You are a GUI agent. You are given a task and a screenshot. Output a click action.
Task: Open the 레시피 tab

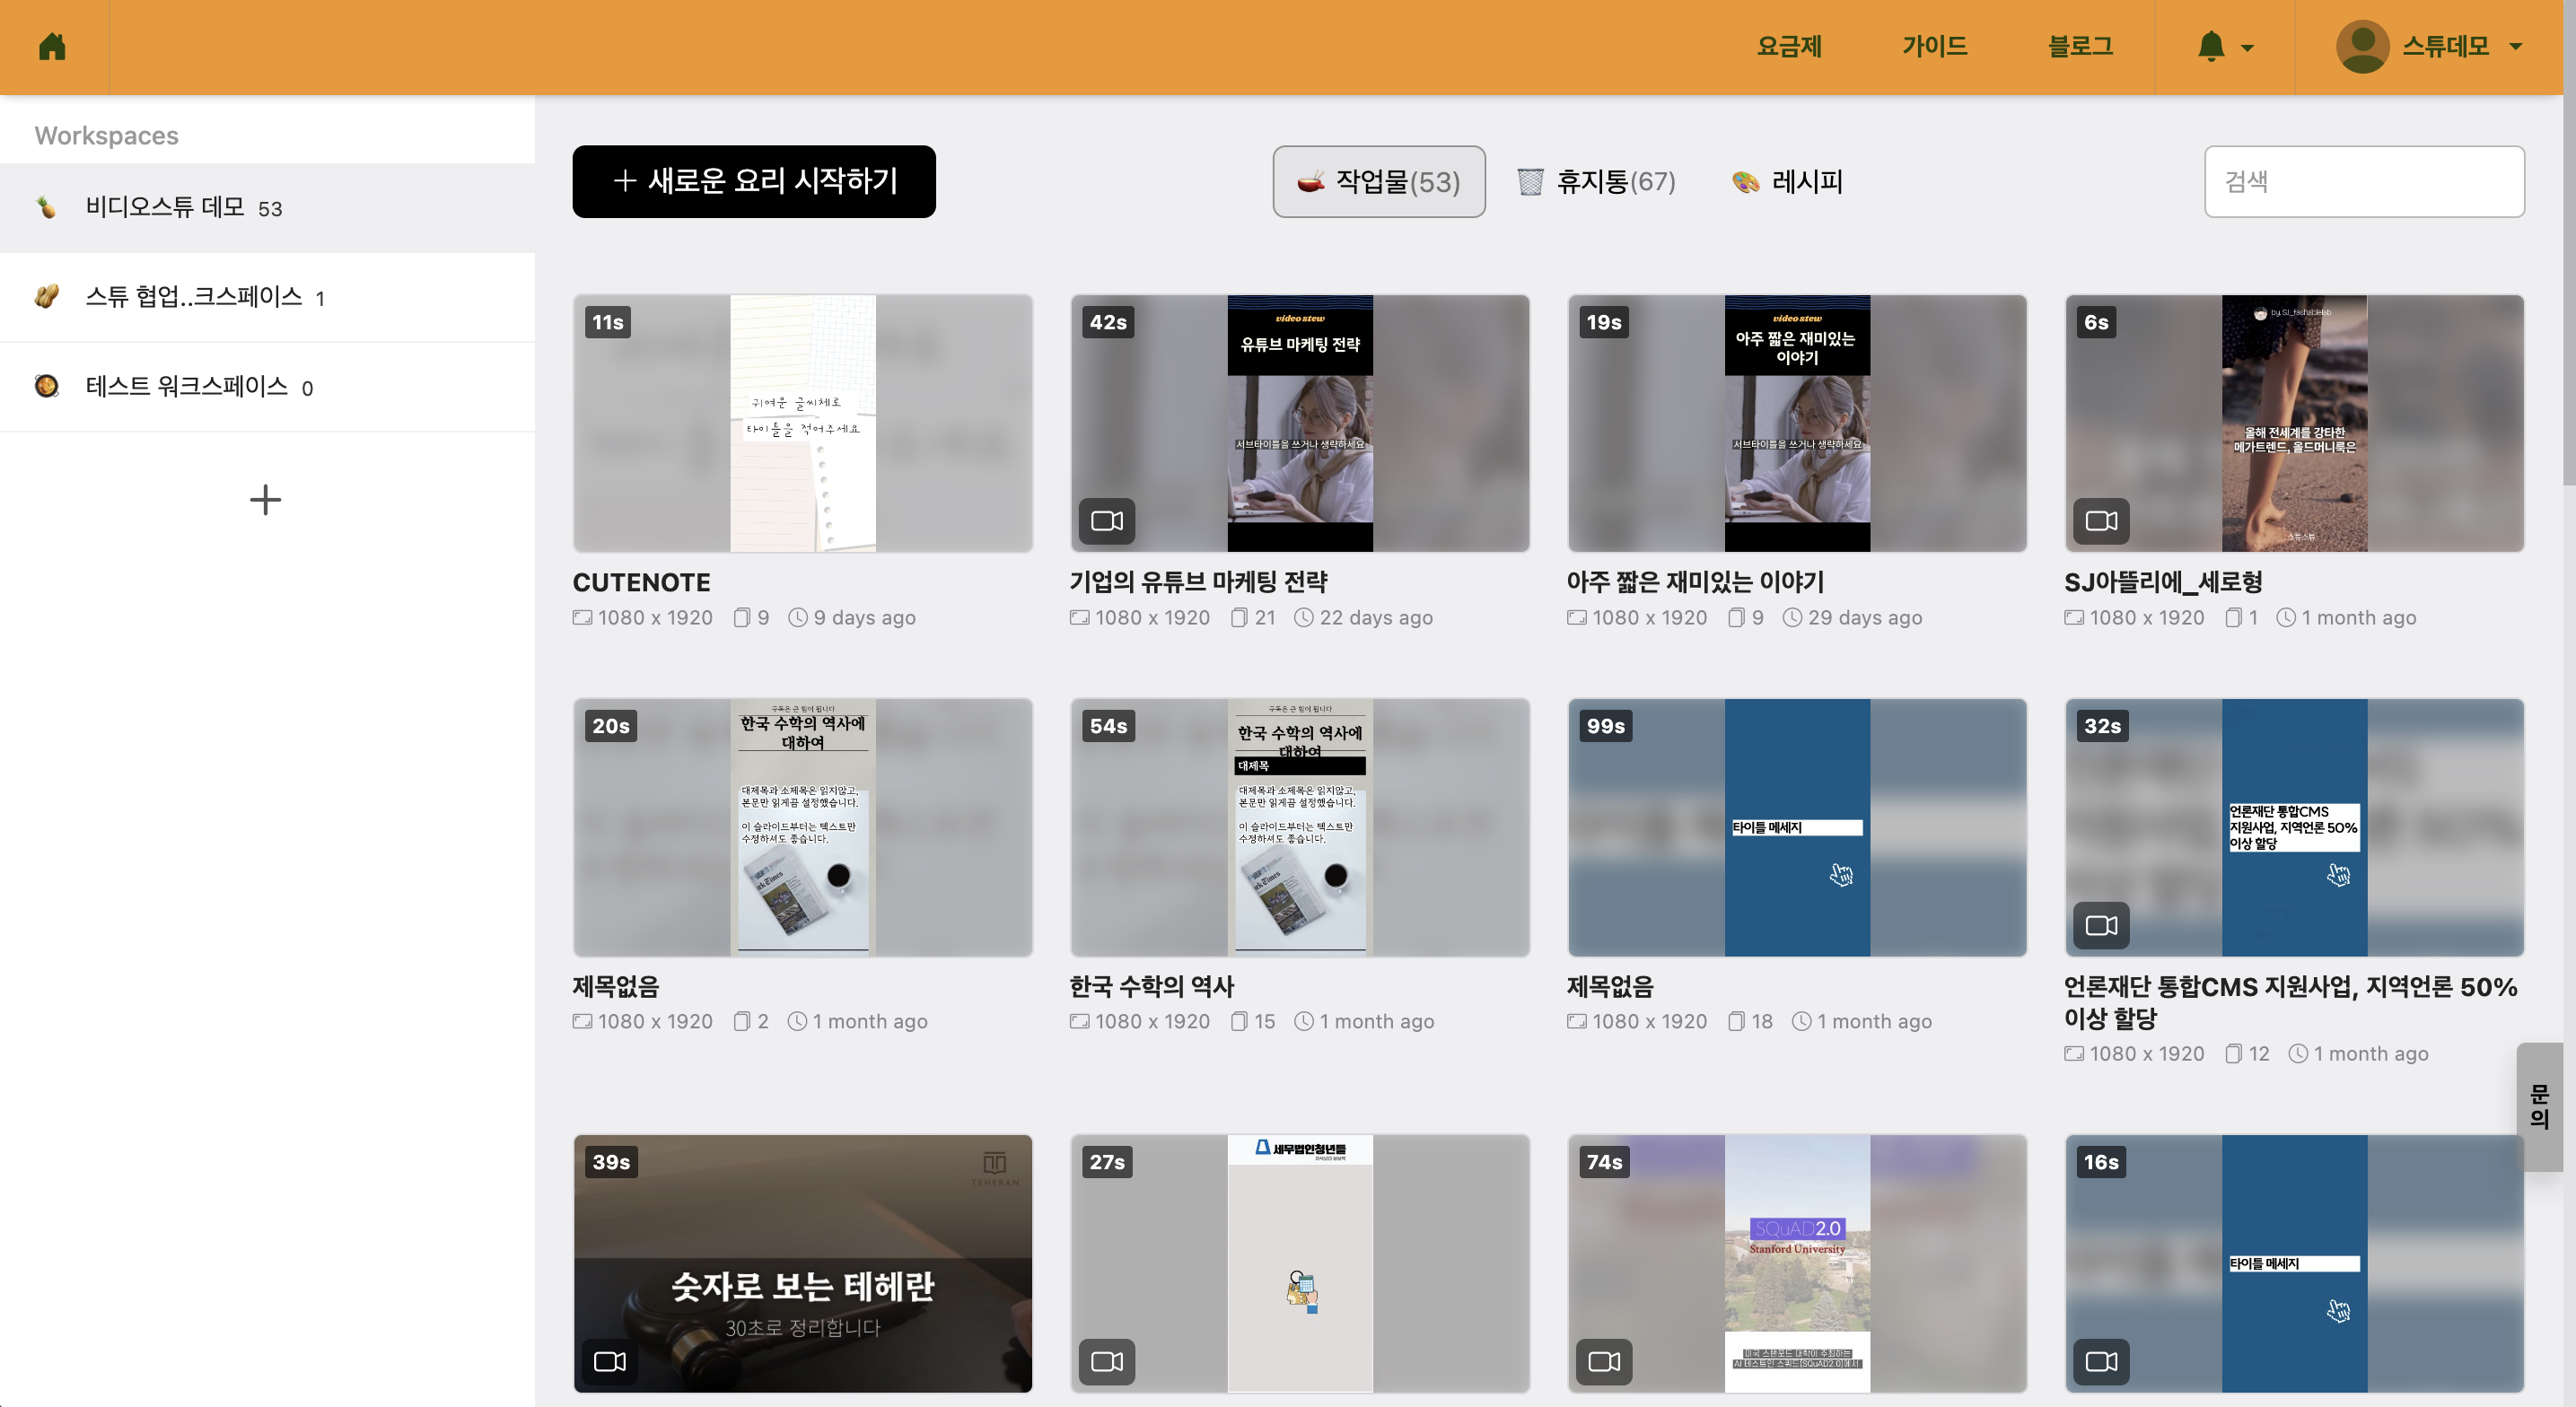point(1788,182)
